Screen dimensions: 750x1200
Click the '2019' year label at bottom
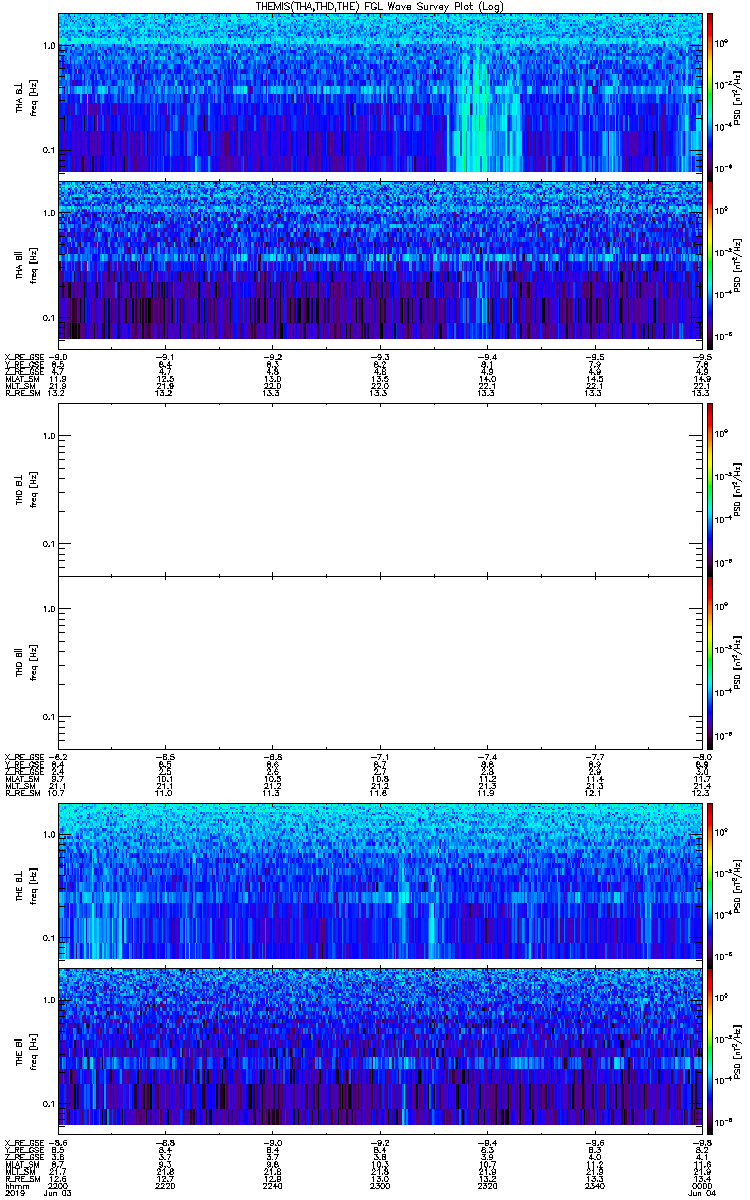[x=14, y=1193]
